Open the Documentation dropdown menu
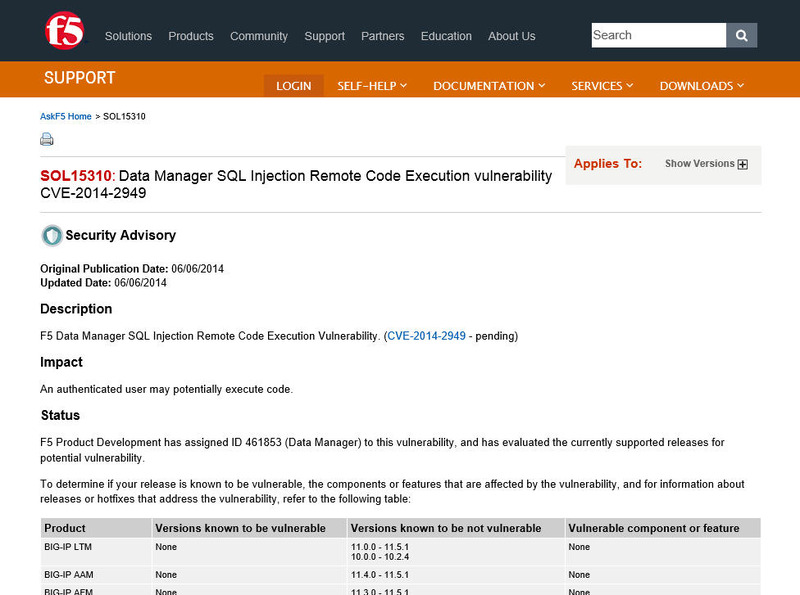The image size is (800, 595). click(x=489, y=86)
